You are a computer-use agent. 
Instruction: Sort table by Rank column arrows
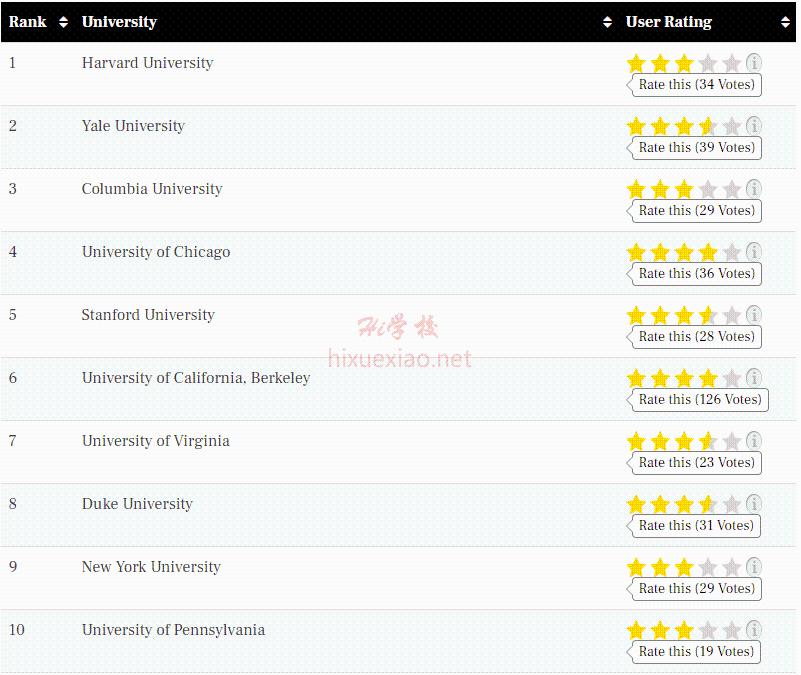click(x=63, y=22)
